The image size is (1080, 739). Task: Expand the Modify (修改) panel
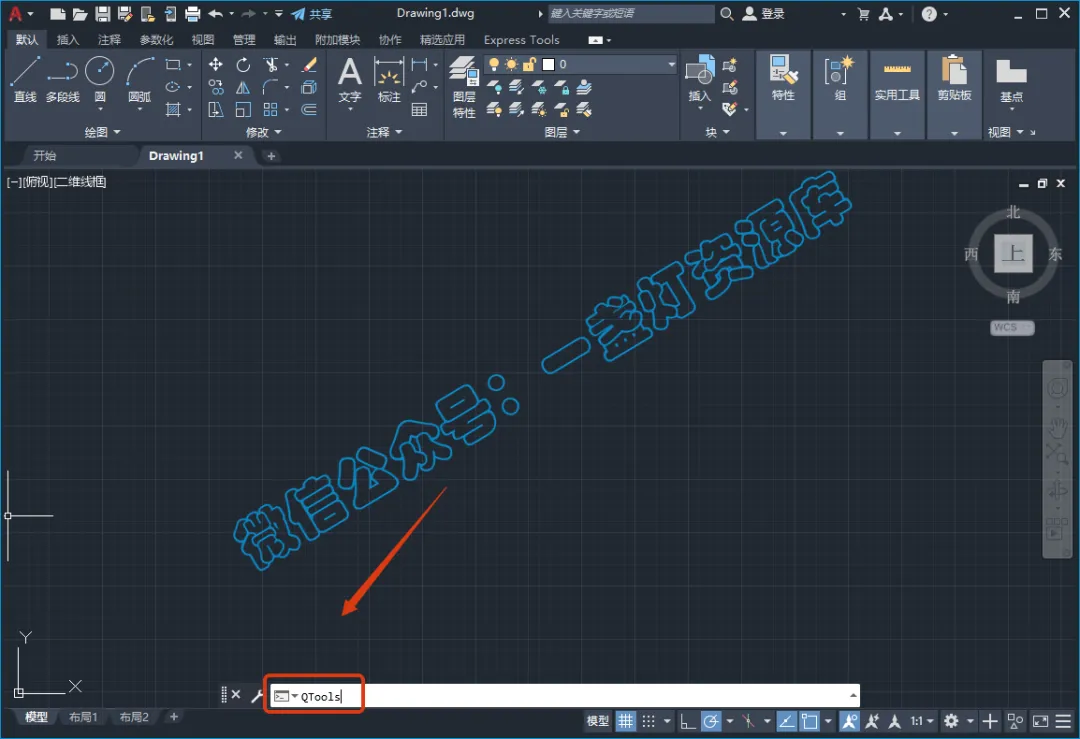[x=263, y=132]
